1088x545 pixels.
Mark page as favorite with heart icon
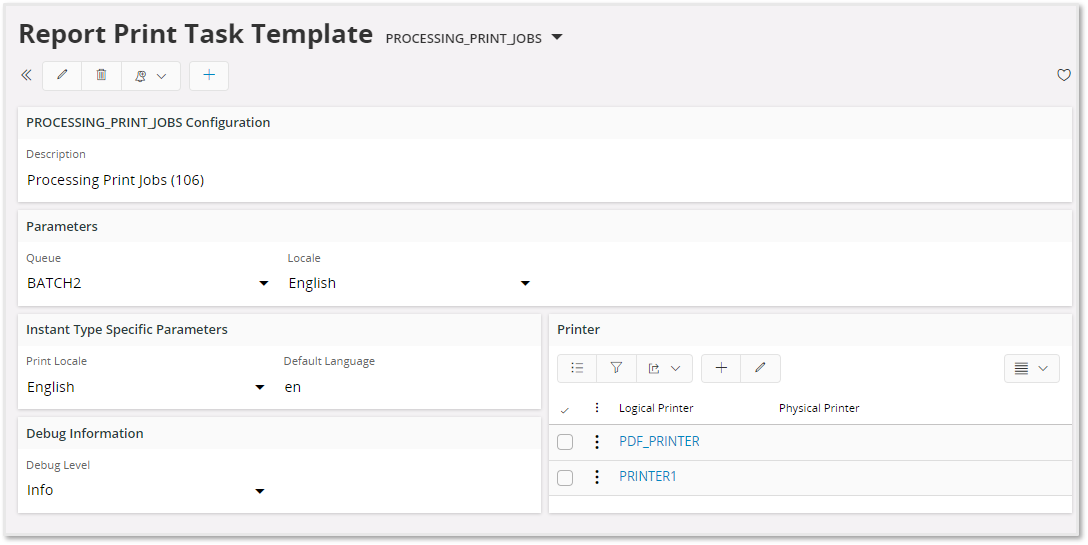(x=1063, y=75)
